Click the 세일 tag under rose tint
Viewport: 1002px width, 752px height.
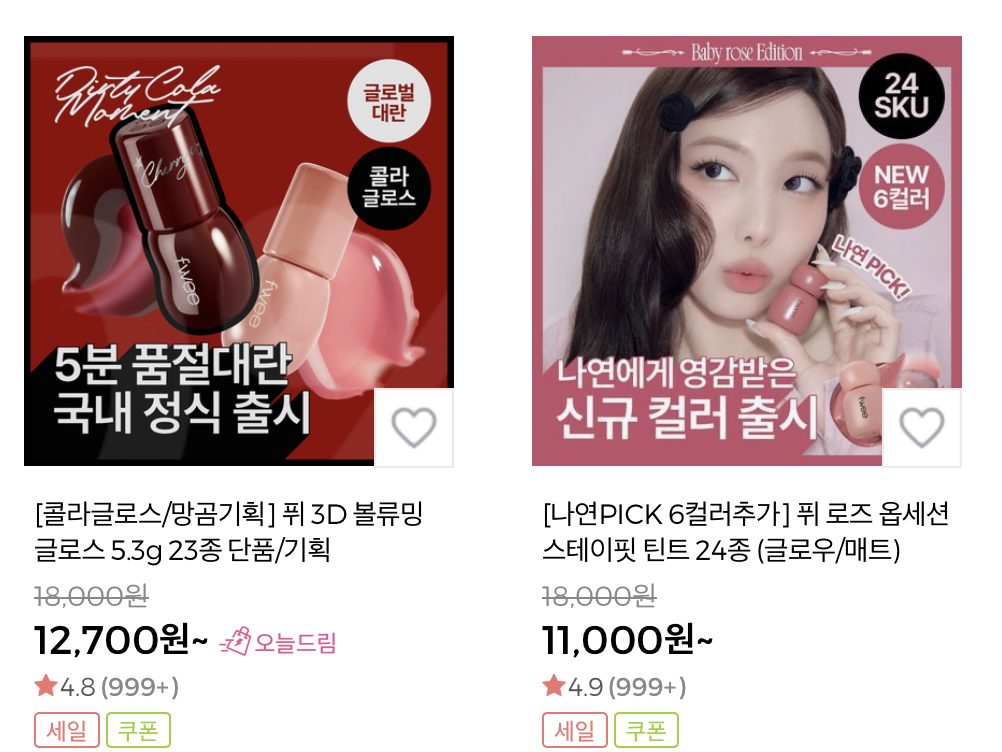(574, 730)
